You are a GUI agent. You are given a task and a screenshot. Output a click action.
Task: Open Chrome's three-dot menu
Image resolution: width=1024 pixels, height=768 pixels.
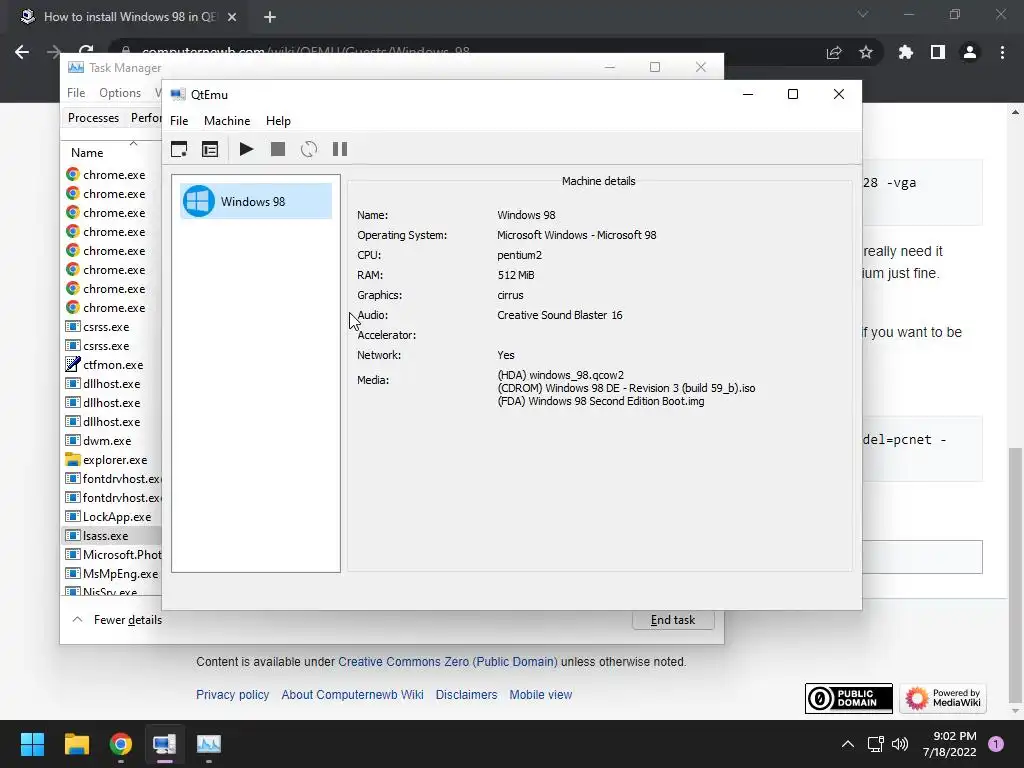tap(1002, 52)
